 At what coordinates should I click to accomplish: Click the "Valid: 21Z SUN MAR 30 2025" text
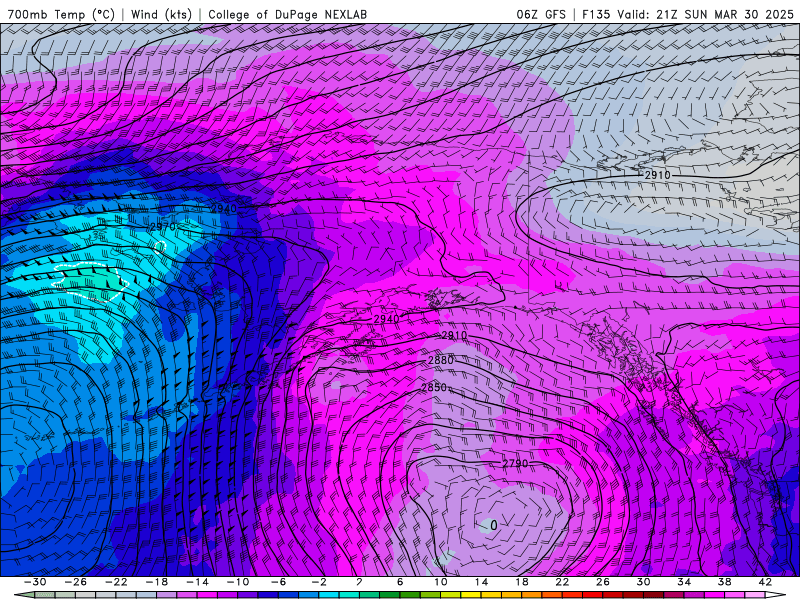[x=706, y=14]
